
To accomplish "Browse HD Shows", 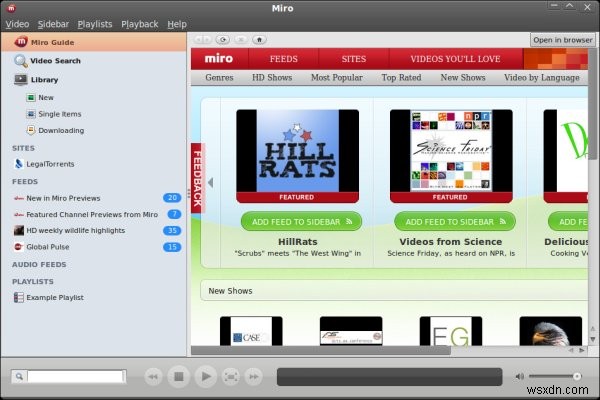I will point(272,78).
